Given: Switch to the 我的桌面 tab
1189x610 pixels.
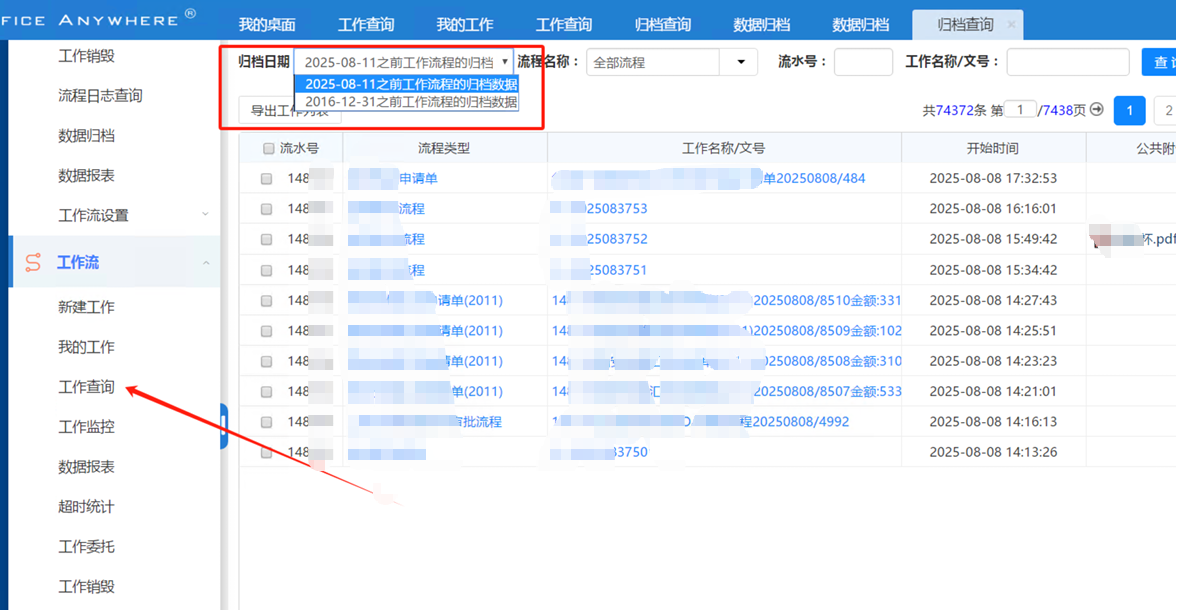Looking at the screenshot, I should [x=267, y=24].
